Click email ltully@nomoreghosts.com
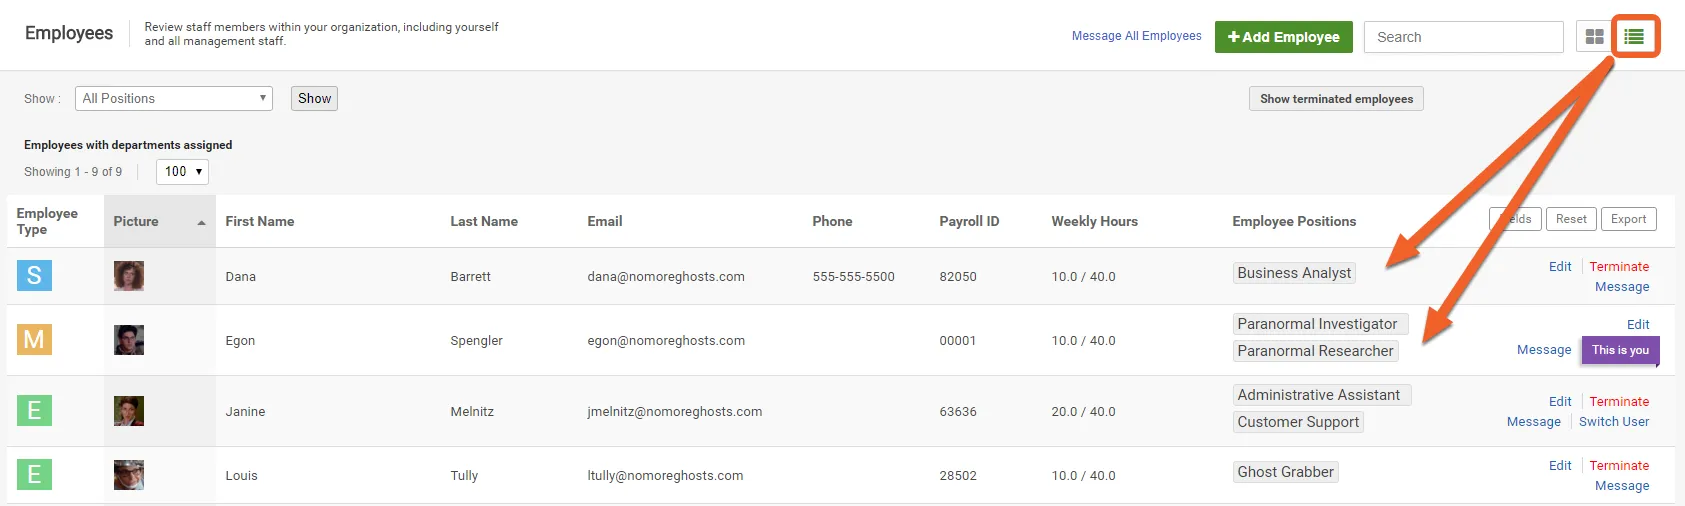This screenshot has height=506, width=1685. point(665,475)
